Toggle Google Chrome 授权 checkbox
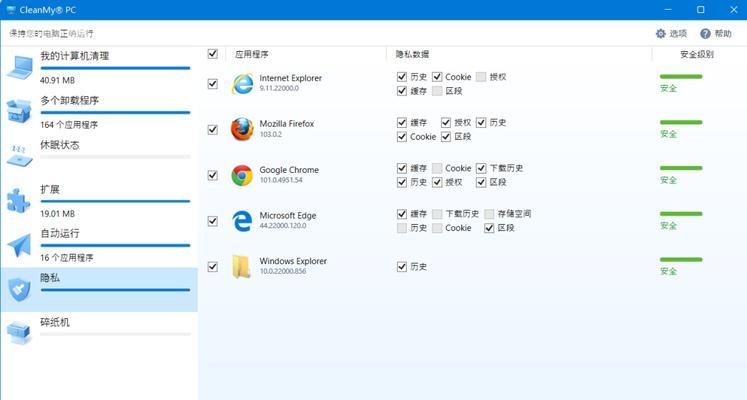Screen dimensions: 747x400 437,182
